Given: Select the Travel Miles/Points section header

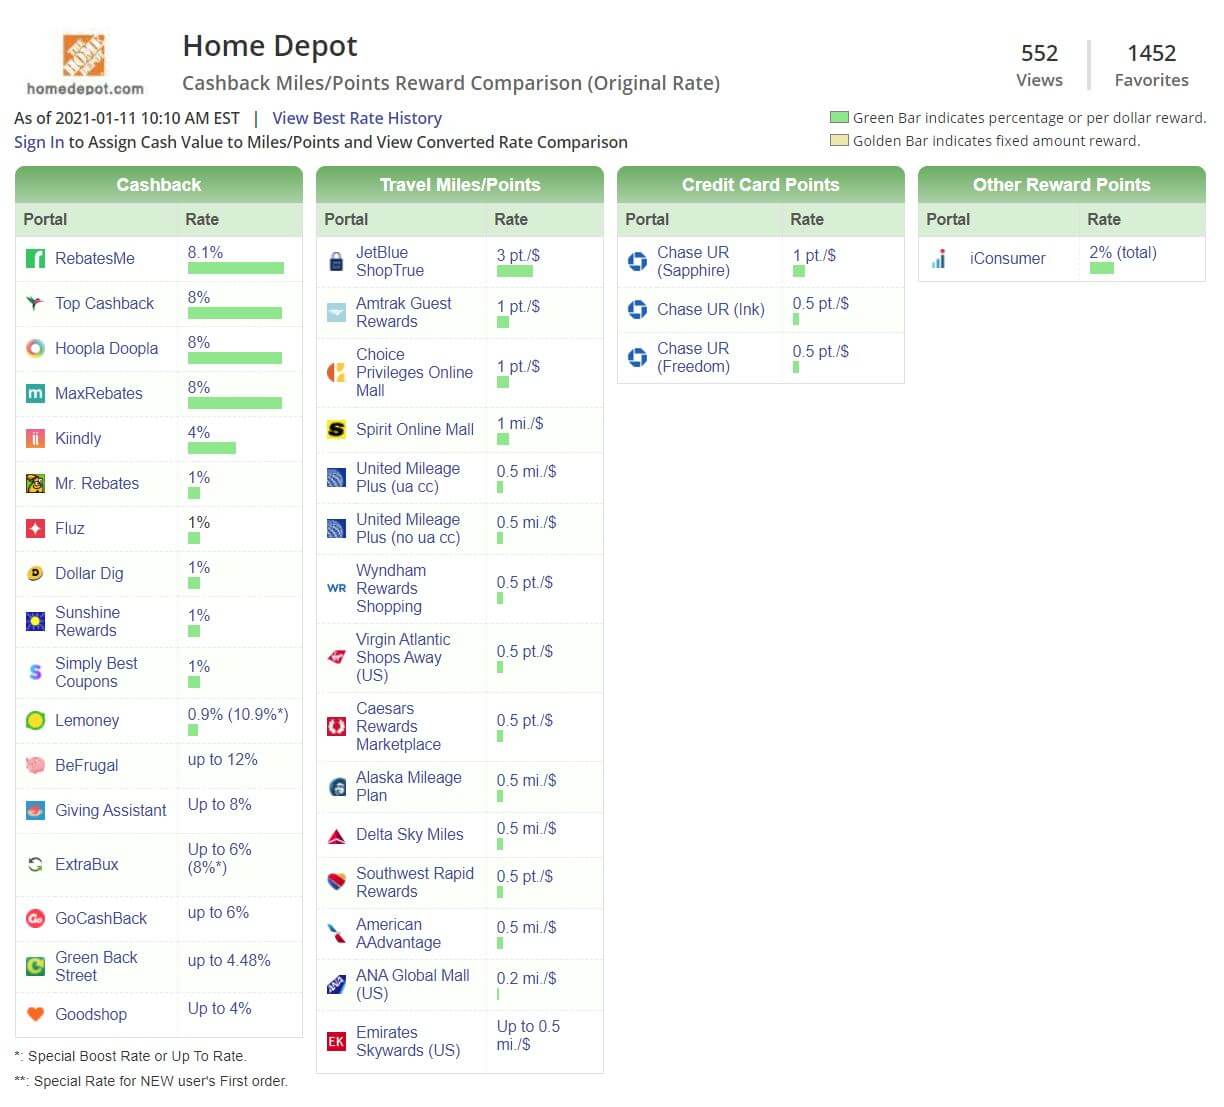Looking at the screenshot, I should pos(460,185).
